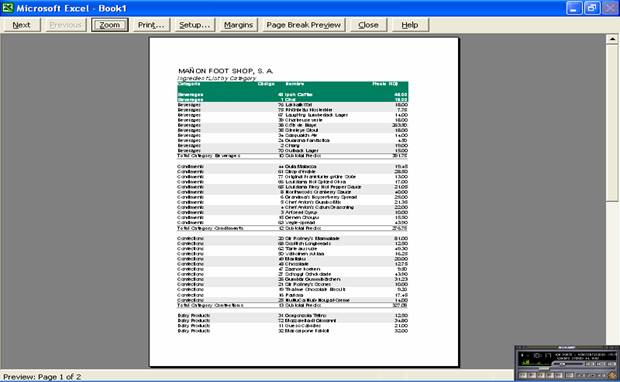Go to the Next preview page
This screenshot has height=382, width=620.
(21, 25)
